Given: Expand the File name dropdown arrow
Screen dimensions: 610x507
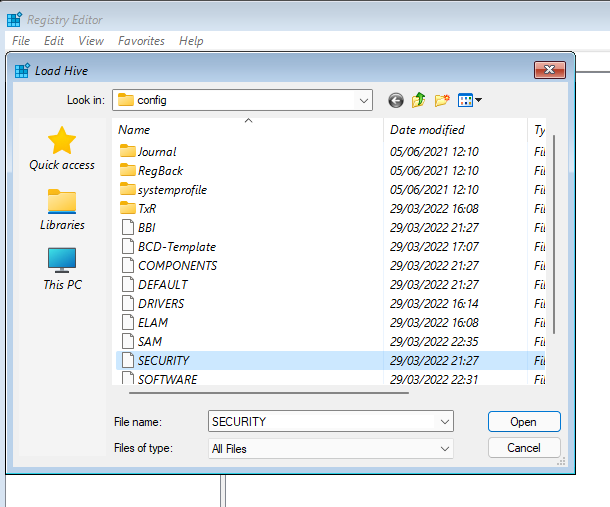Looking at the screenshot, I should pyautogui.click(x=444, y=422).
